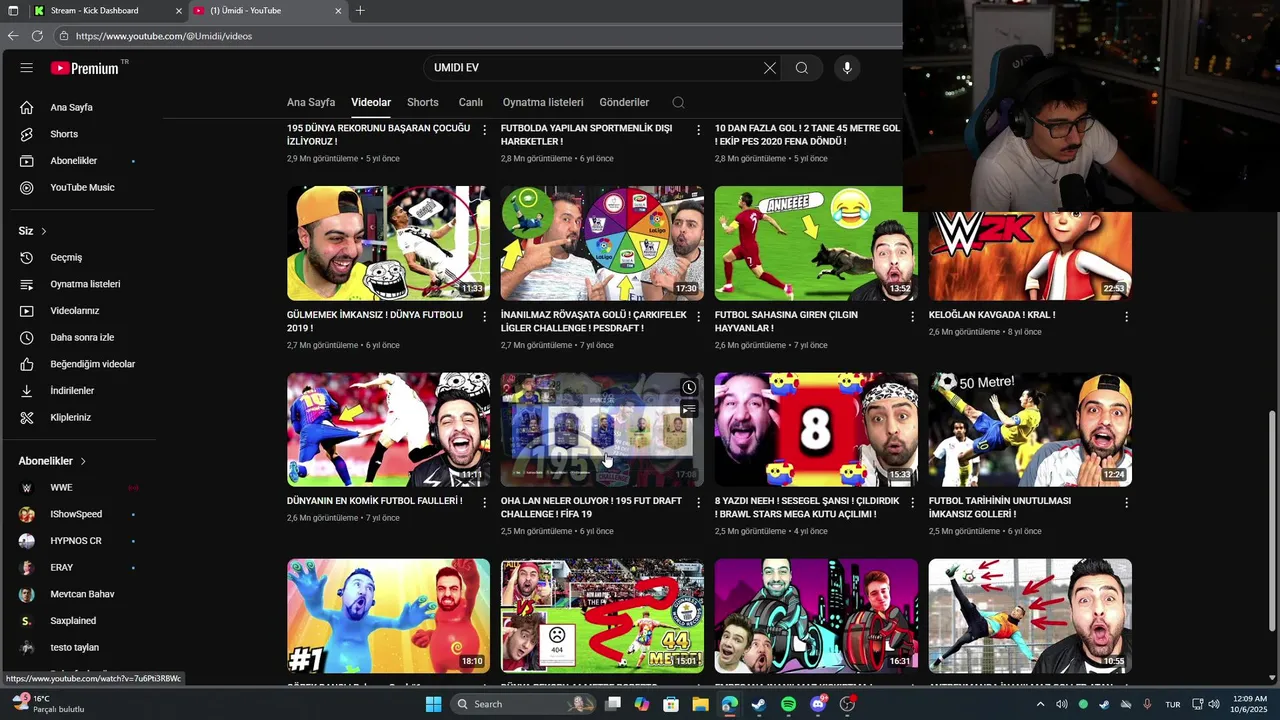Click the Klipleriniz scissors icon
Image resolution: width=1280 pixels, height=720 pixels.
click(x=27, y=417)
